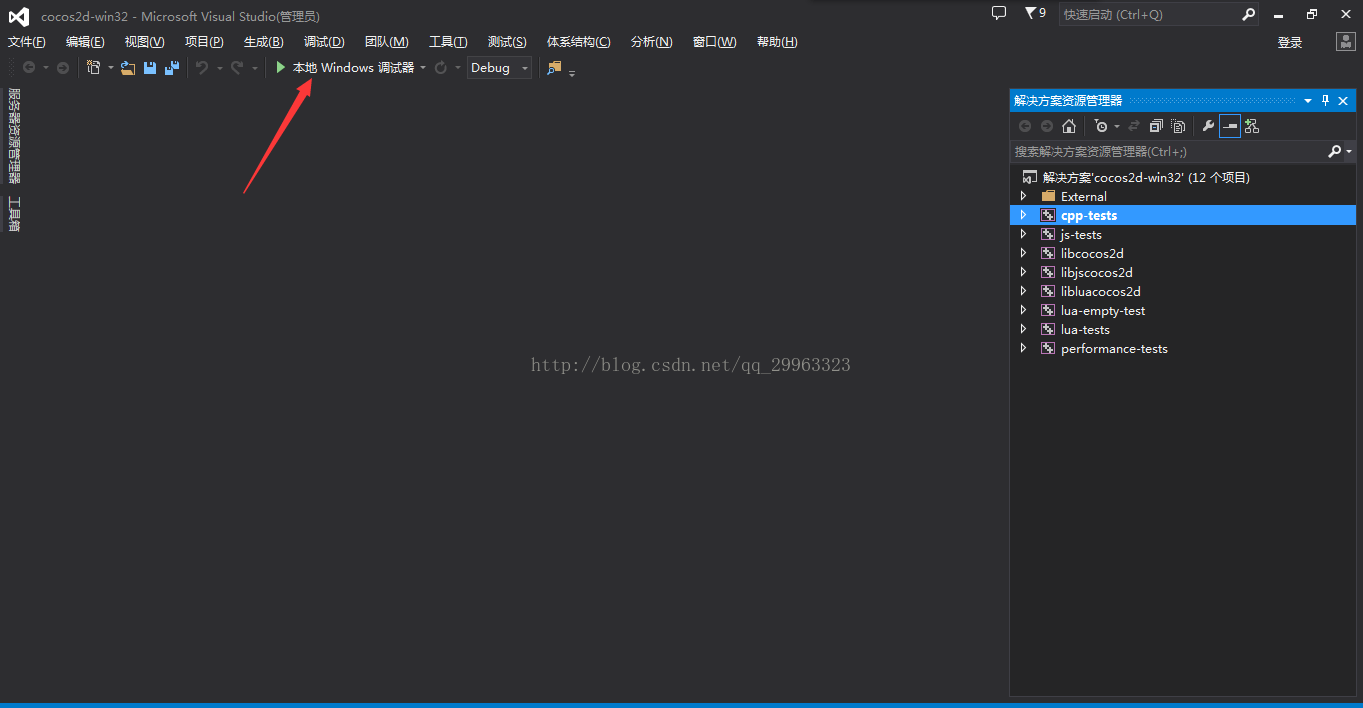
Task: Click the Open File folder icon
Action: click(128, 68)
